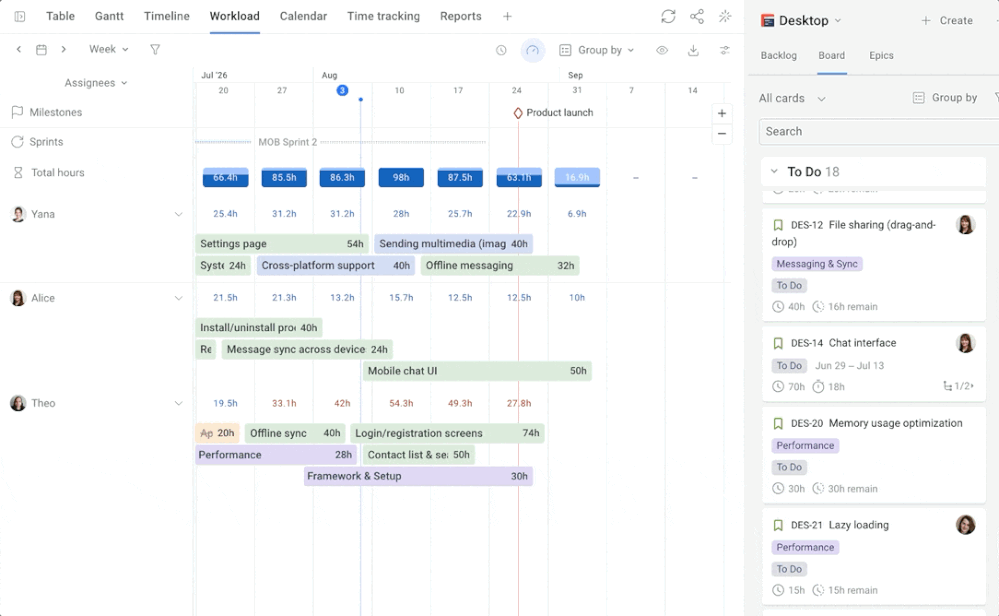The width and height of the screenshot is (999, 616).
Task: Go to the previous week arrow
Action: [19, 49]
